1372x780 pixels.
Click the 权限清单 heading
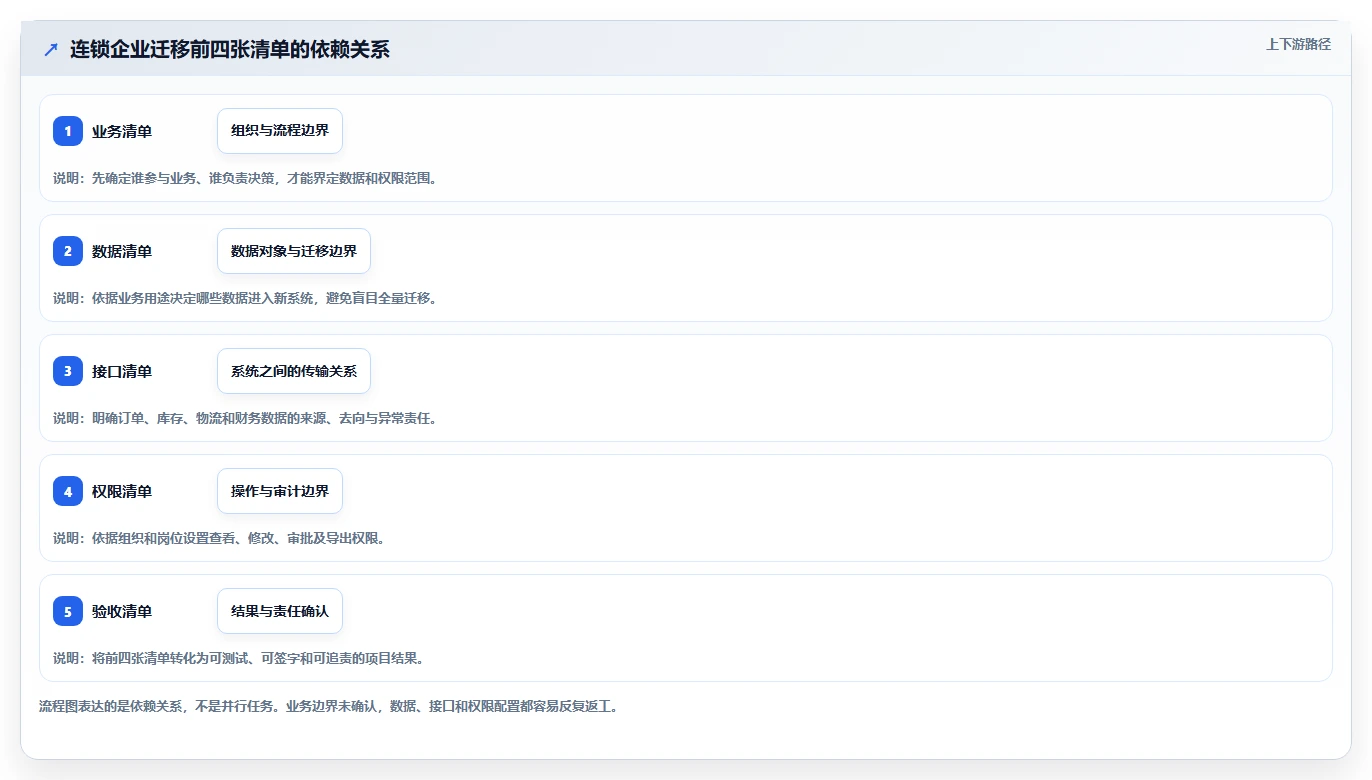click(x=122, y=491)
